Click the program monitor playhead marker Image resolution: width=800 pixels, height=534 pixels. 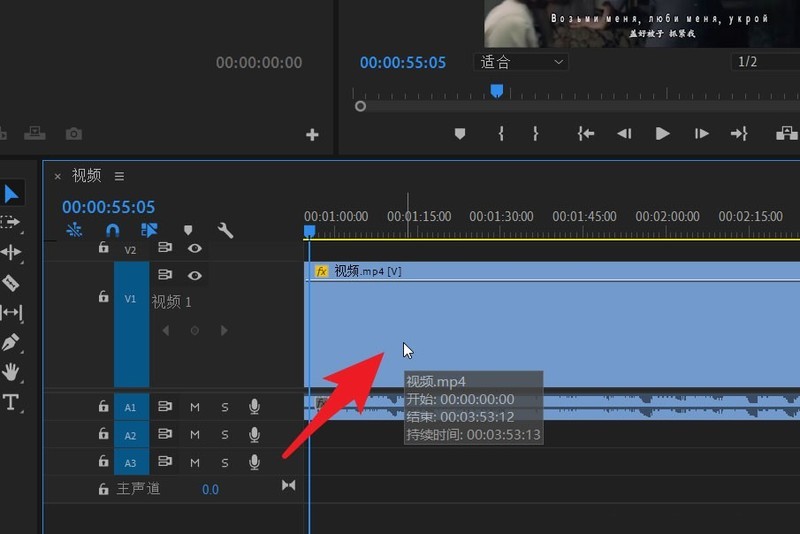tap(496, 91)
